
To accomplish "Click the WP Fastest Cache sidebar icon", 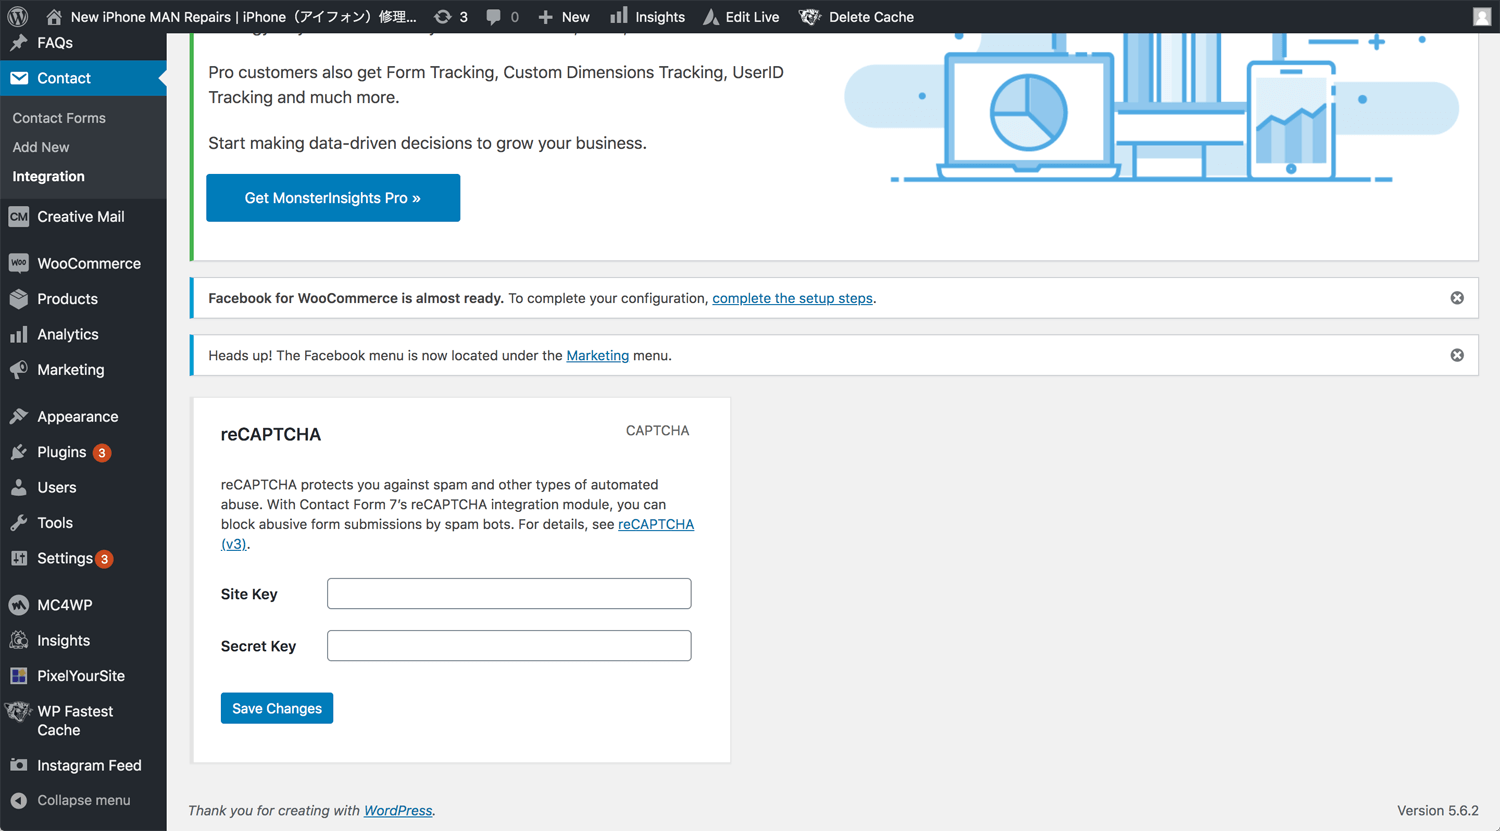I will [x=18, y=711].
